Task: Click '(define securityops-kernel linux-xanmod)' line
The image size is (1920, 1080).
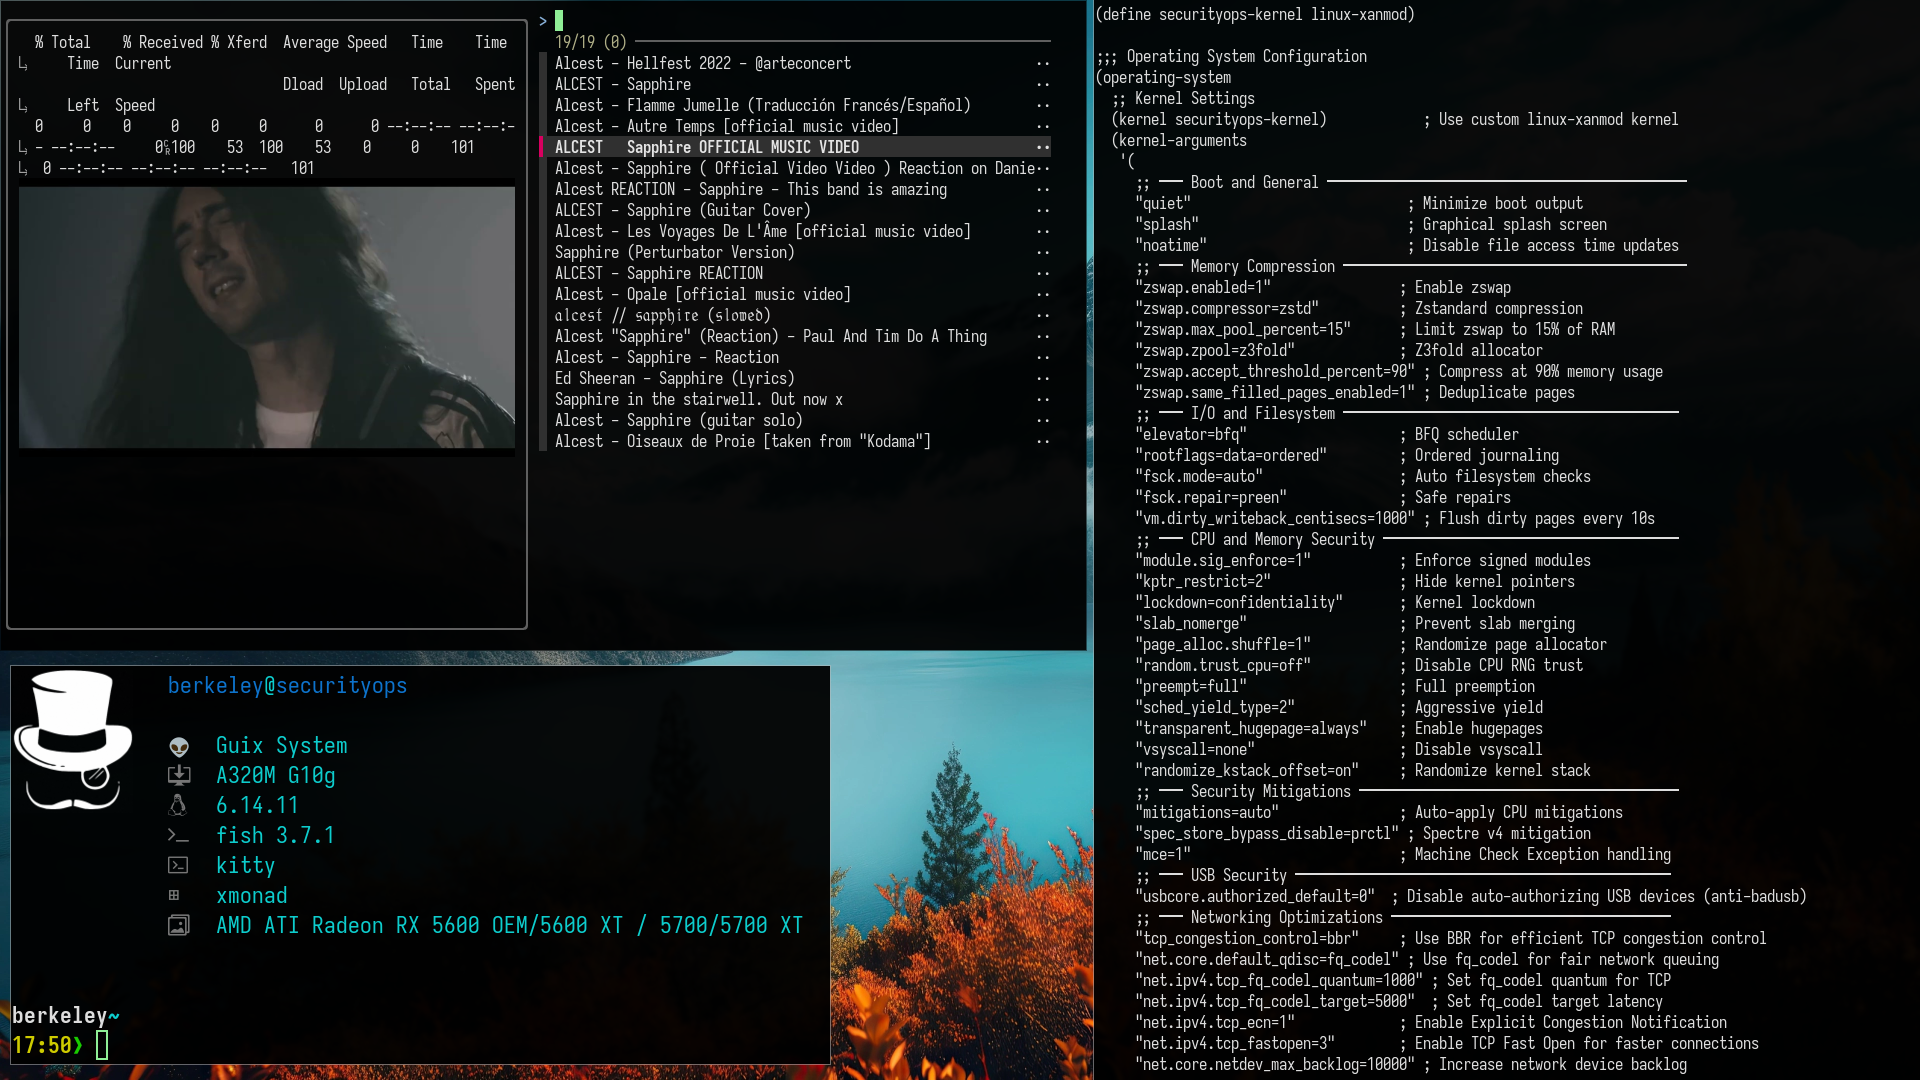Action: (x=1255, y=14)
